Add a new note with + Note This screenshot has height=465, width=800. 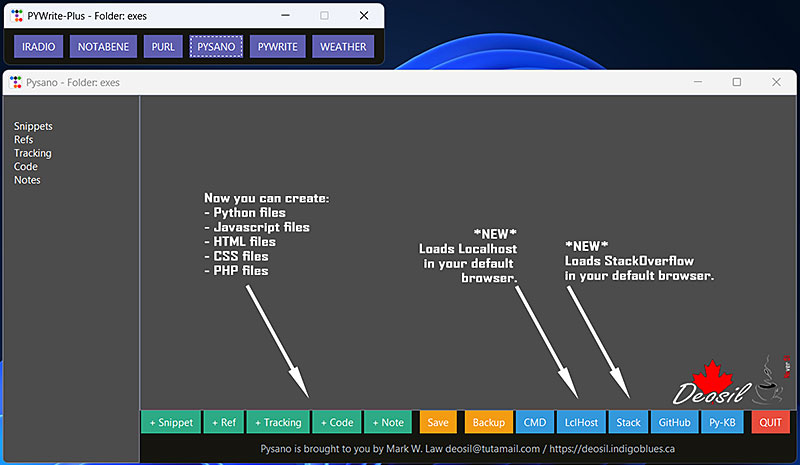388,422
